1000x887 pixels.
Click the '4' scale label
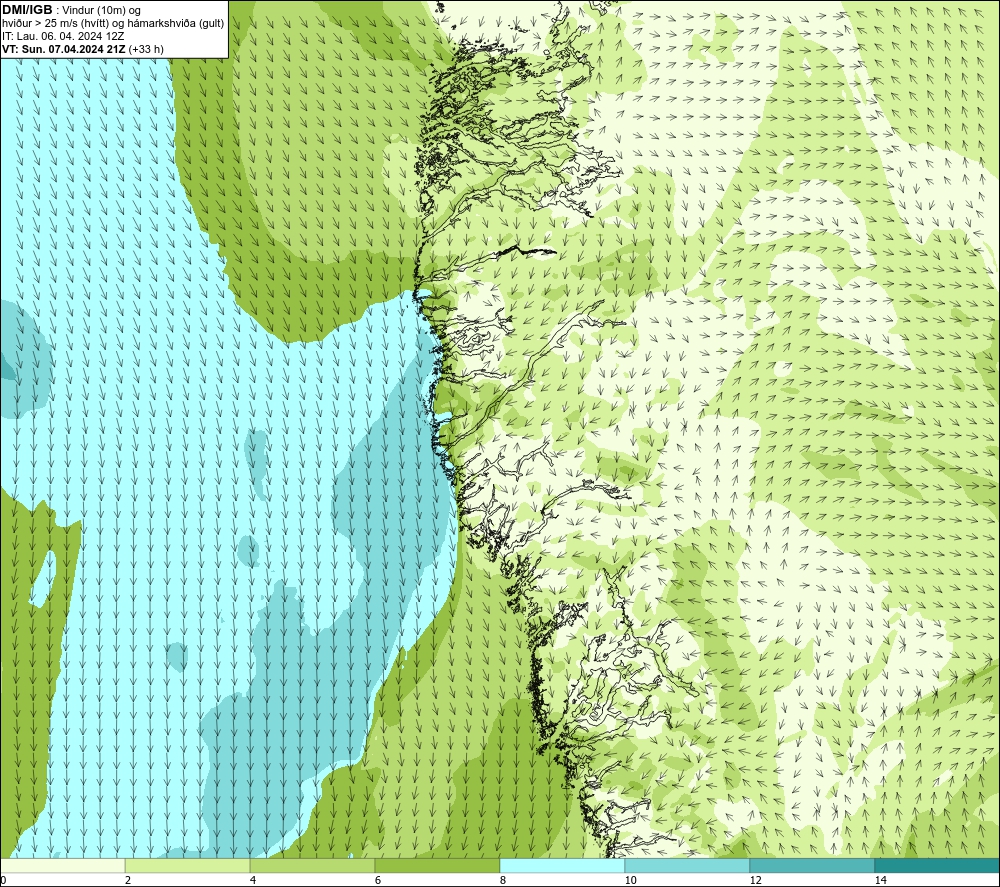pyautogui.click(x=253, y=880)
